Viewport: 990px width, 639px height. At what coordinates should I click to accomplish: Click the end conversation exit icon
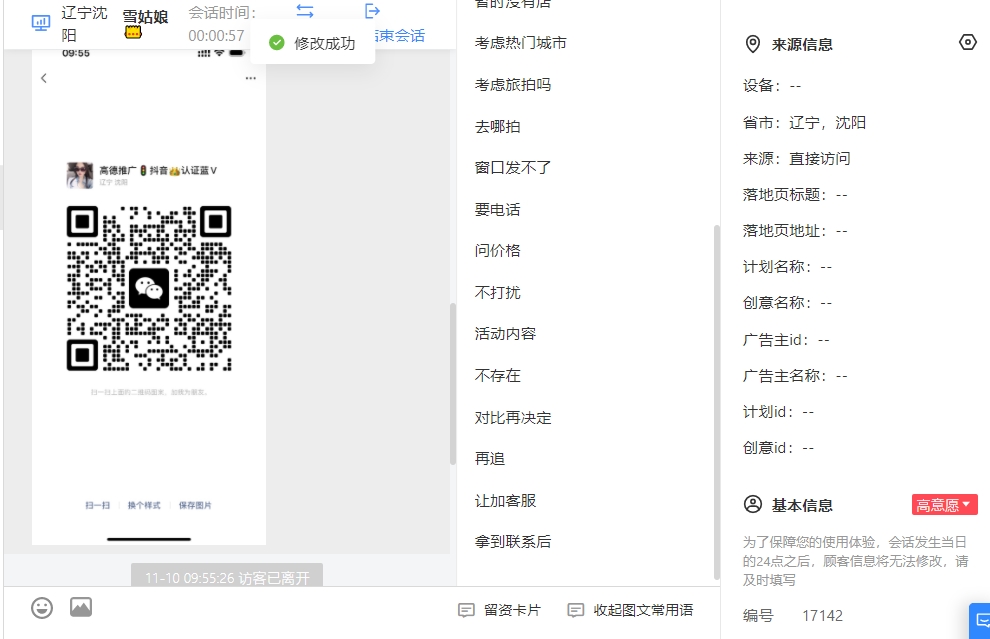[x=373, y=11]
